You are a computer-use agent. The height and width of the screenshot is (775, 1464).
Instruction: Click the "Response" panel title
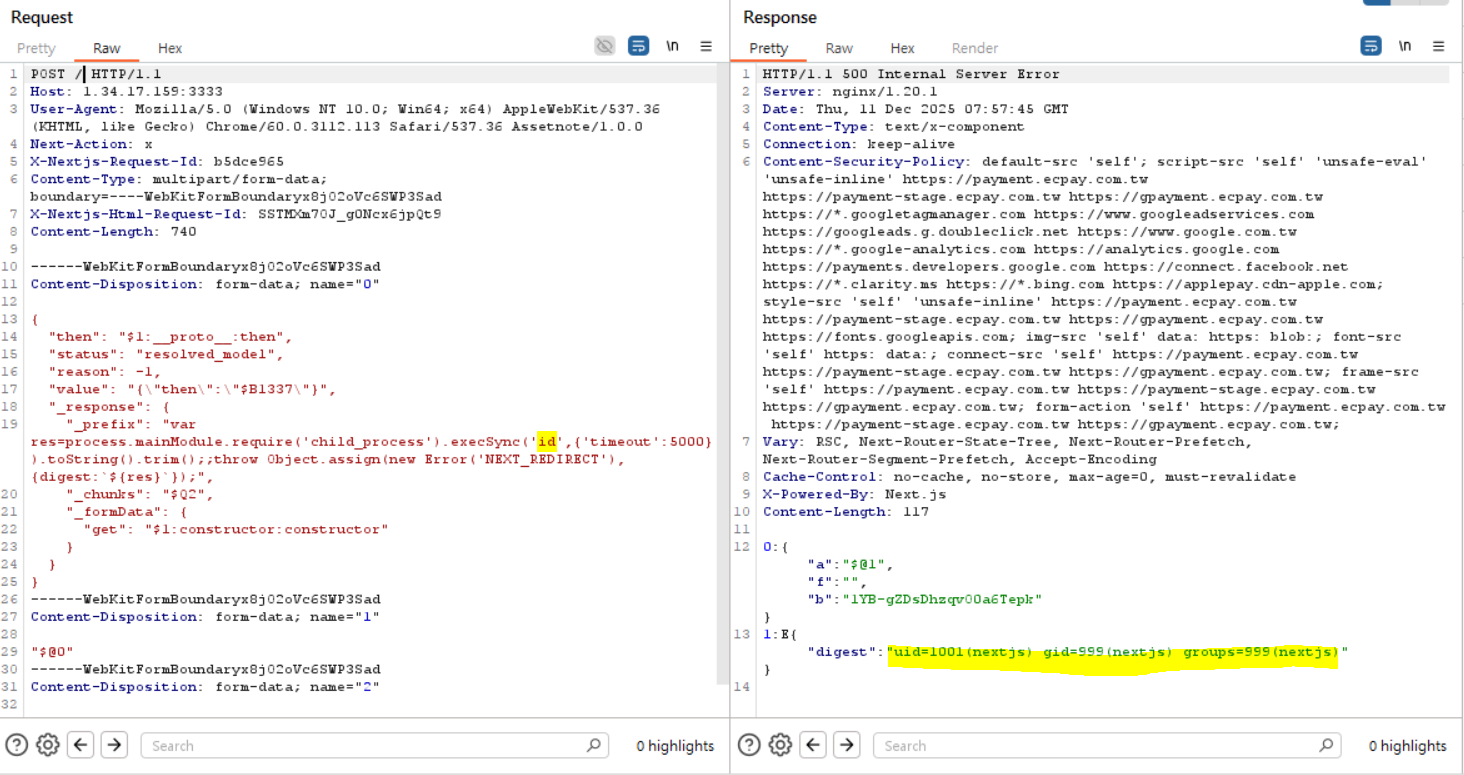(x=780, y=17)
